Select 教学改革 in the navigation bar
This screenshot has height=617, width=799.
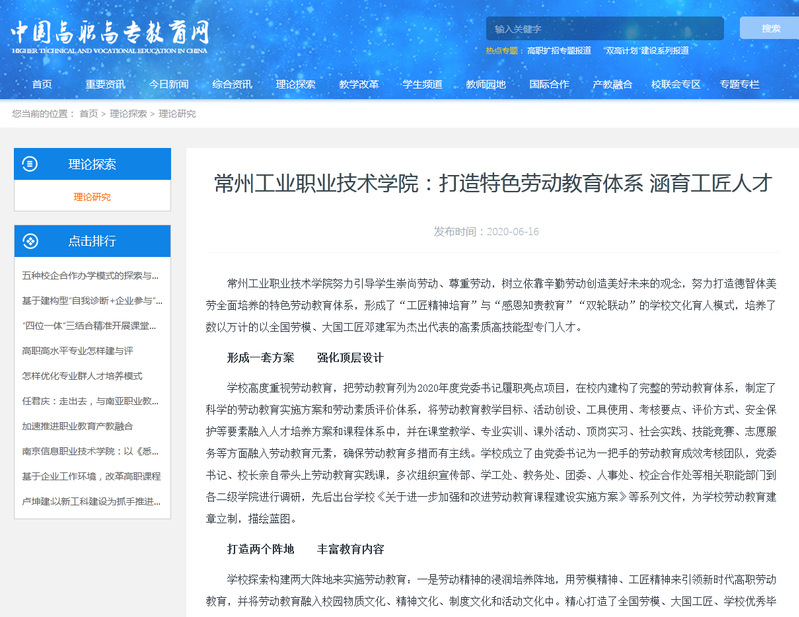359,84
